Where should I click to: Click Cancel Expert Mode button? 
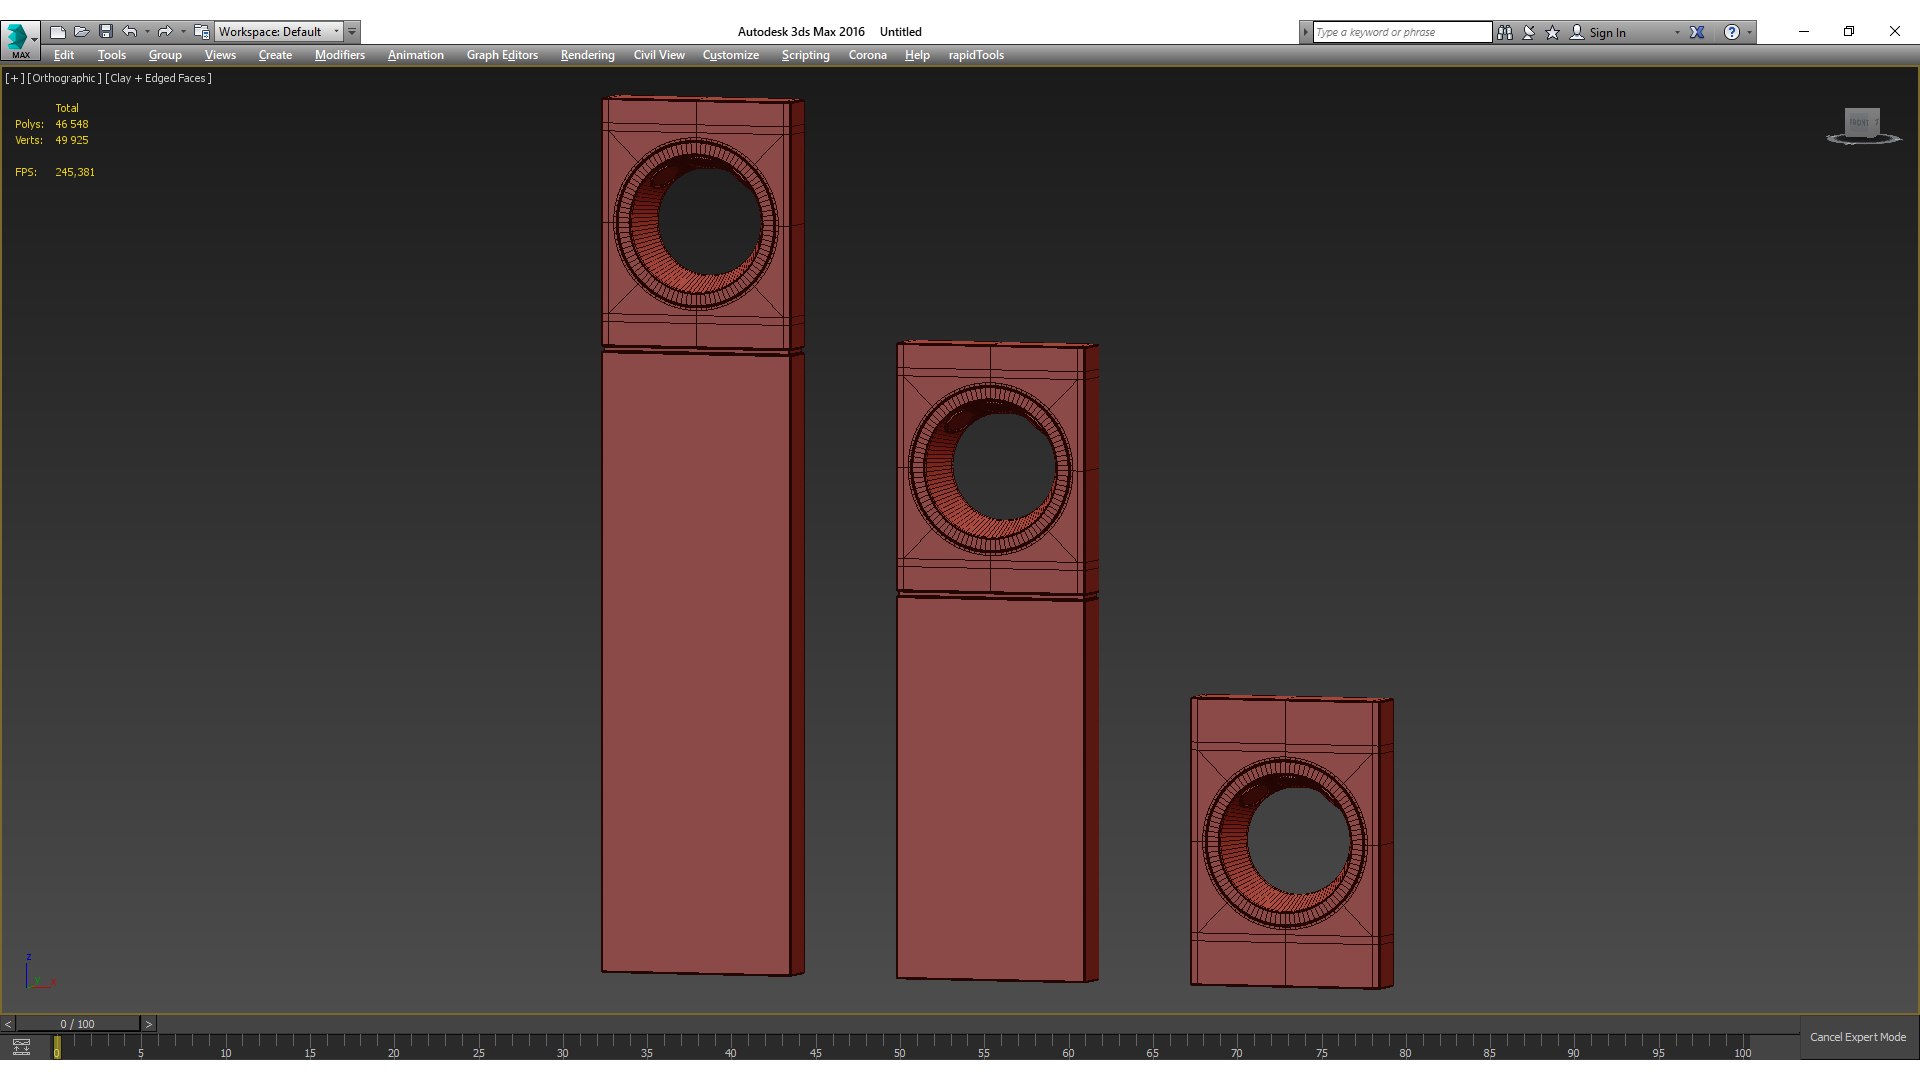(1857, 1037)
